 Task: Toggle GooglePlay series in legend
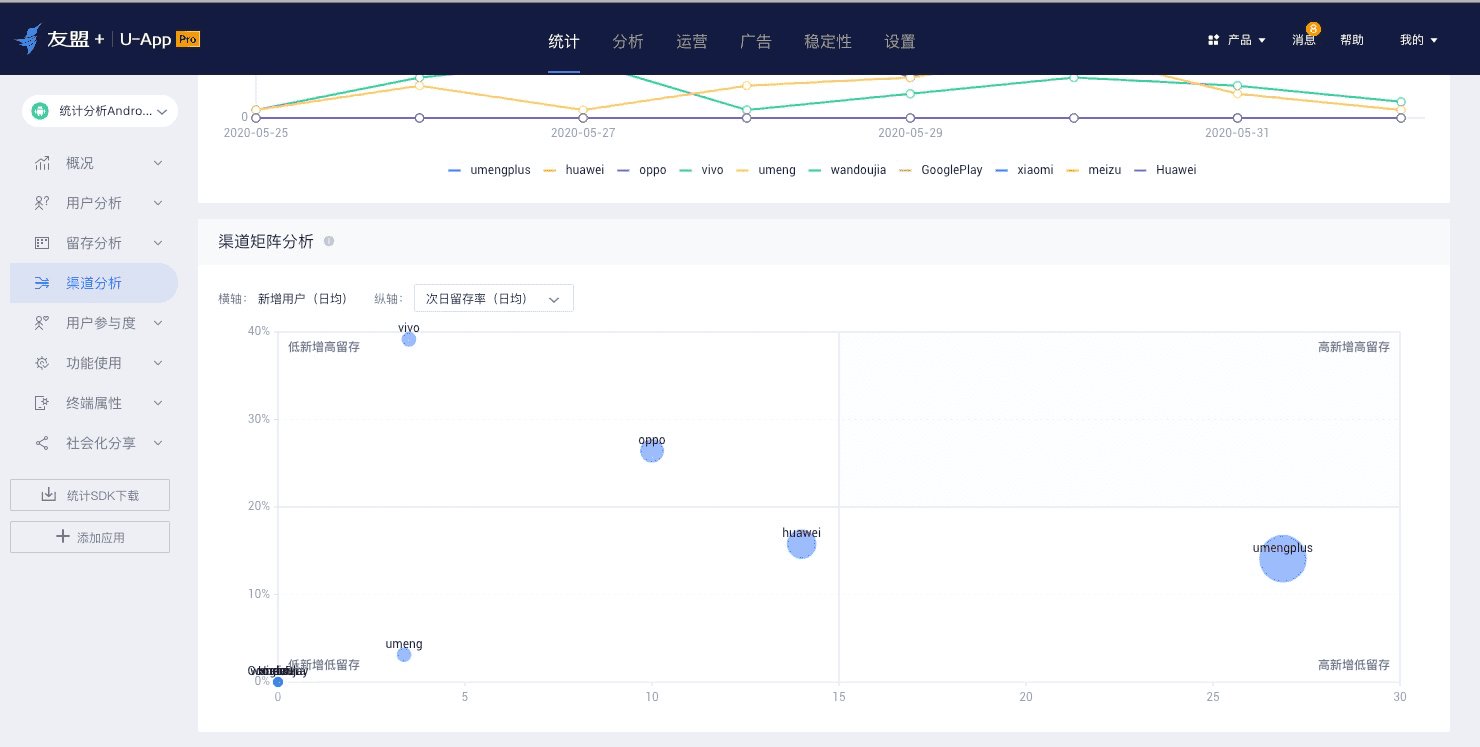[x=940, y=170]
